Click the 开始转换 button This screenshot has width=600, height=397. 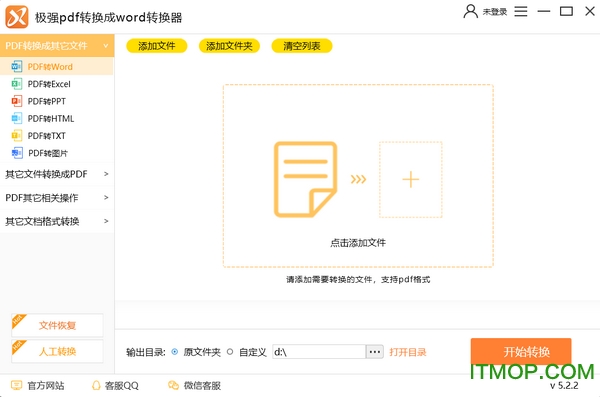pyautogui.click(x=521, y=351)
